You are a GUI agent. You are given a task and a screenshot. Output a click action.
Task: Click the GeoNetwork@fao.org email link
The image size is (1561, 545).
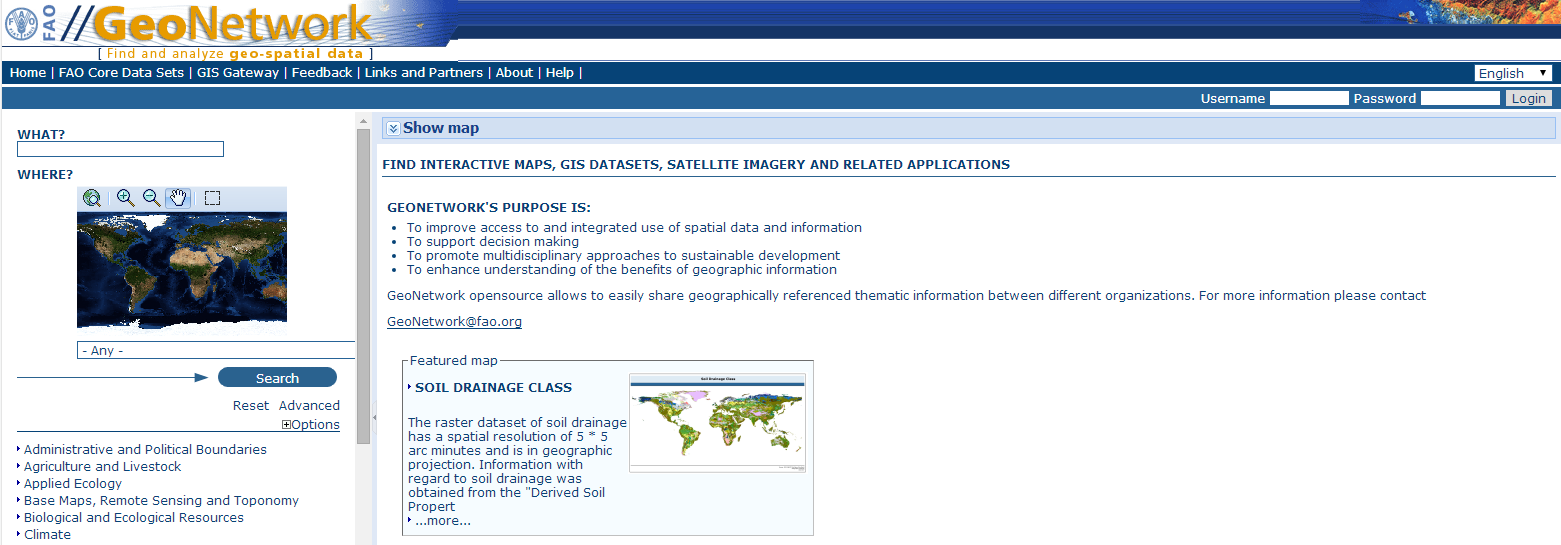click(x=454, y=322)
